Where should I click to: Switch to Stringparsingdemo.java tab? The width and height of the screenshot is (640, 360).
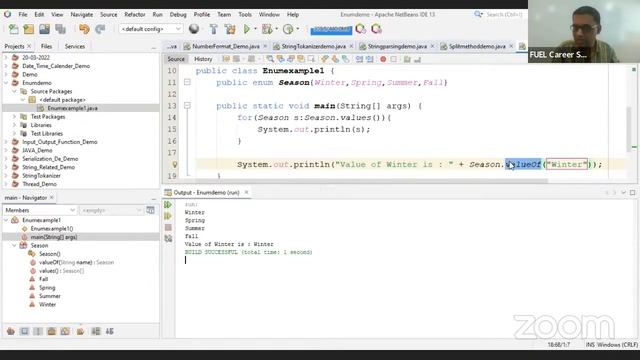[397, 47]
